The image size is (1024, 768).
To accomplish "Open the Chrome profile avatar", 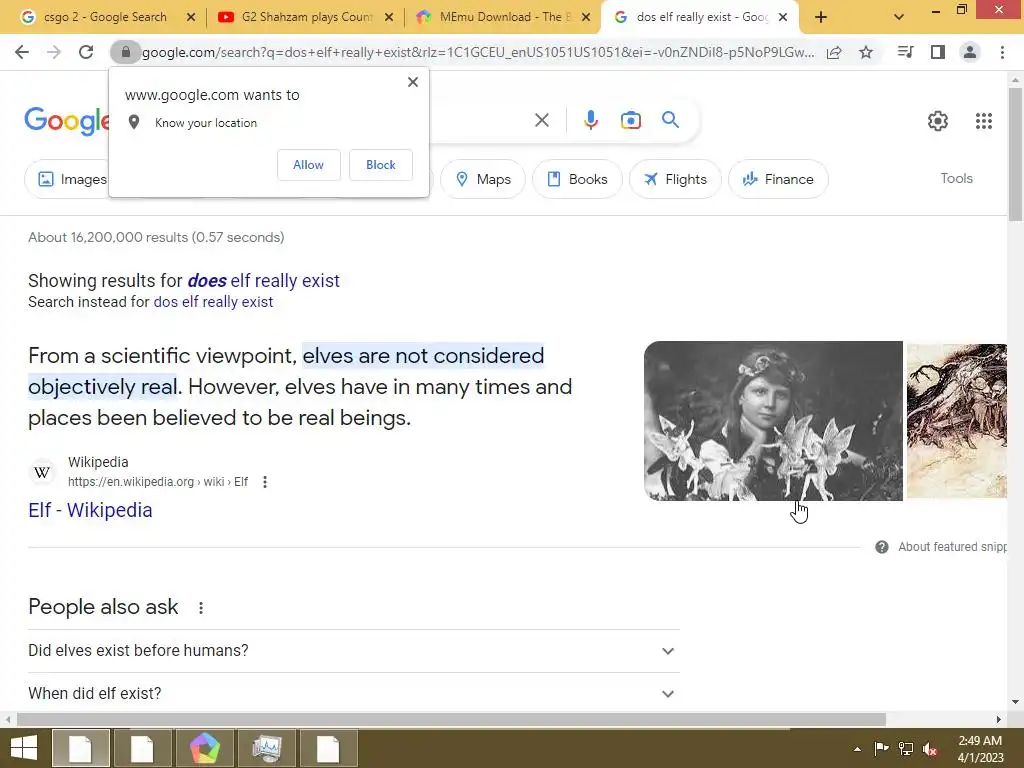I will (x=970, y=52).
